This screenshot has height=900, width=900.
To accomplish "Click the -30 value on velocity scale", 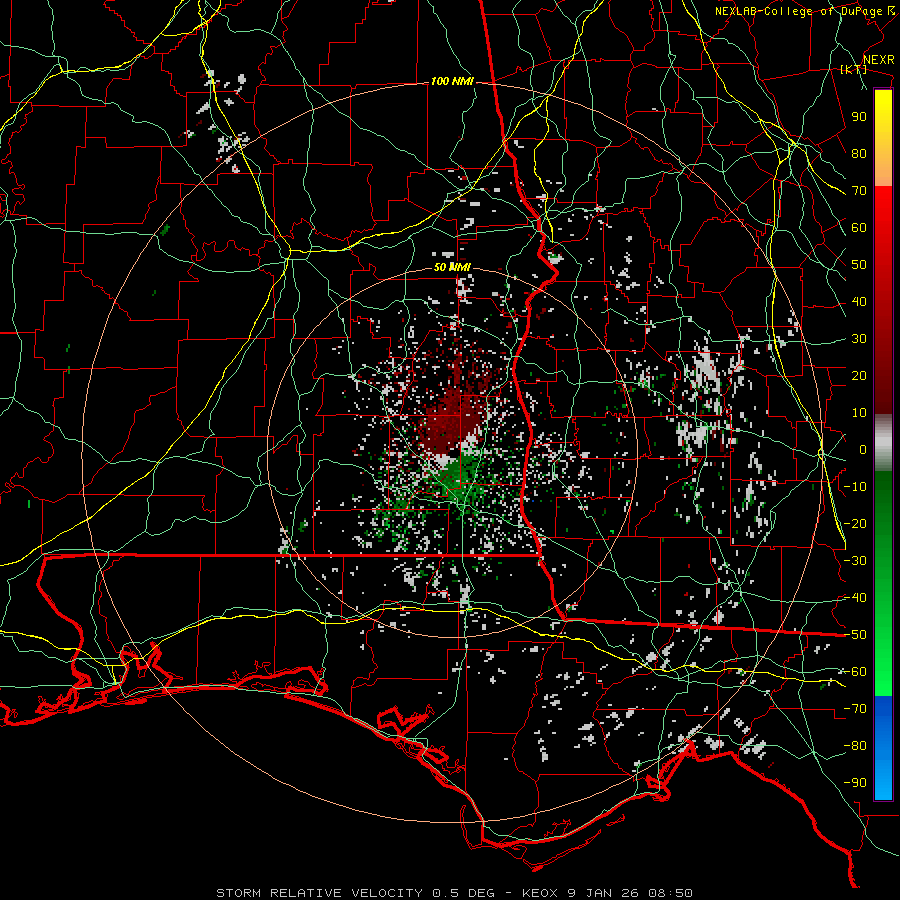I will (855, 561).
